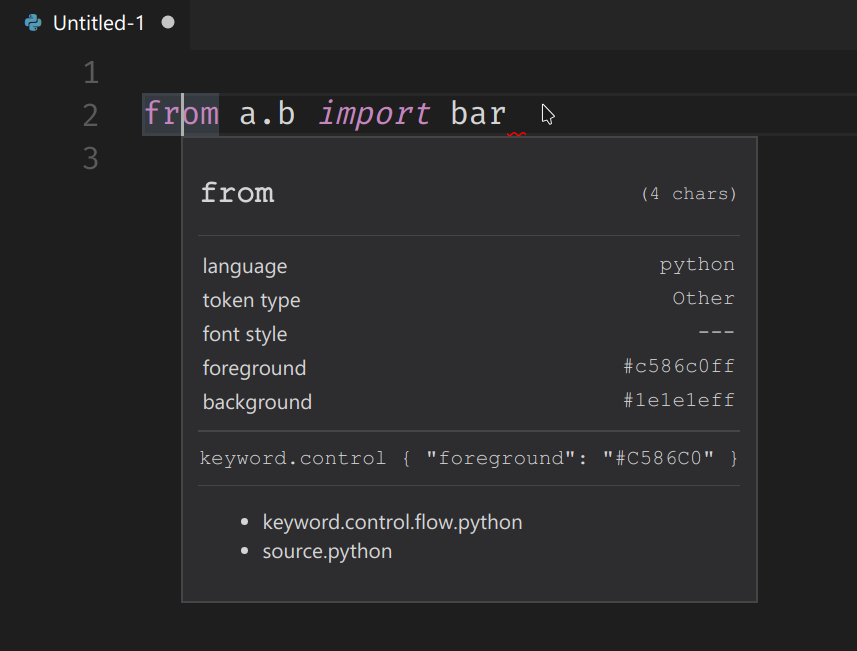Click the background color value #1e1e1eff
The width and height of the screenshot is (857, 651).
(x=679, y=399)
